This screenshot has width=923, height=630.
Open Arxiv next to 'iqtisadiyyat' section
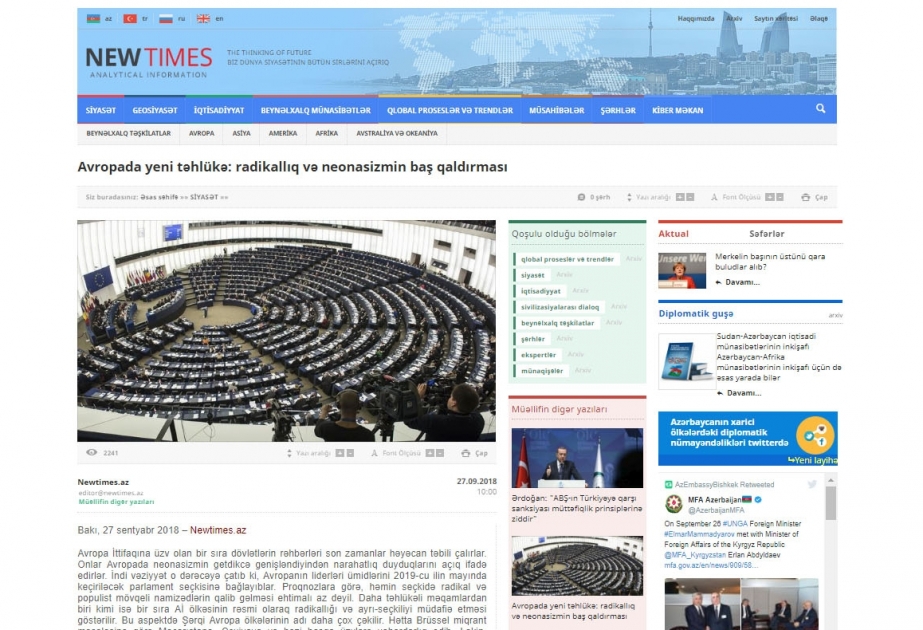(580, 291)
